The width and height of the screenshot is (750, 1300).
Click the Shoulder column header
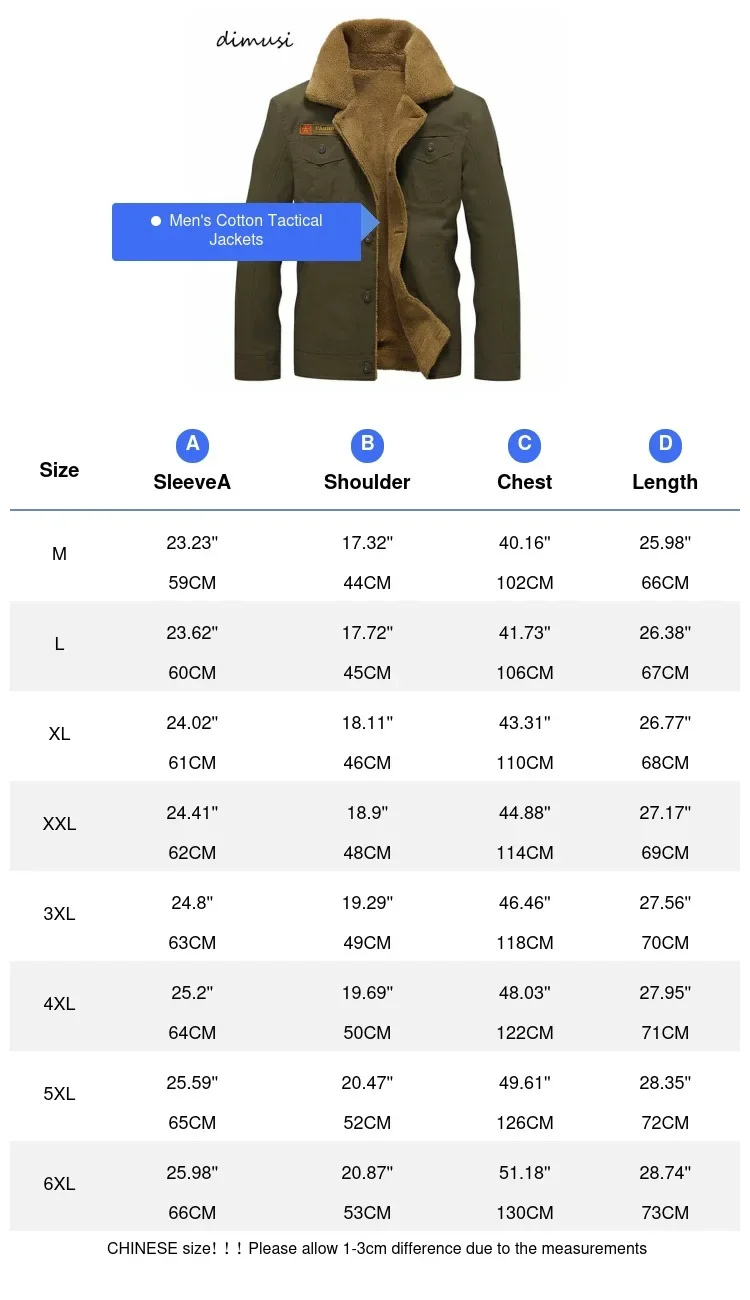pyautogui.click(x=367, y=482)
